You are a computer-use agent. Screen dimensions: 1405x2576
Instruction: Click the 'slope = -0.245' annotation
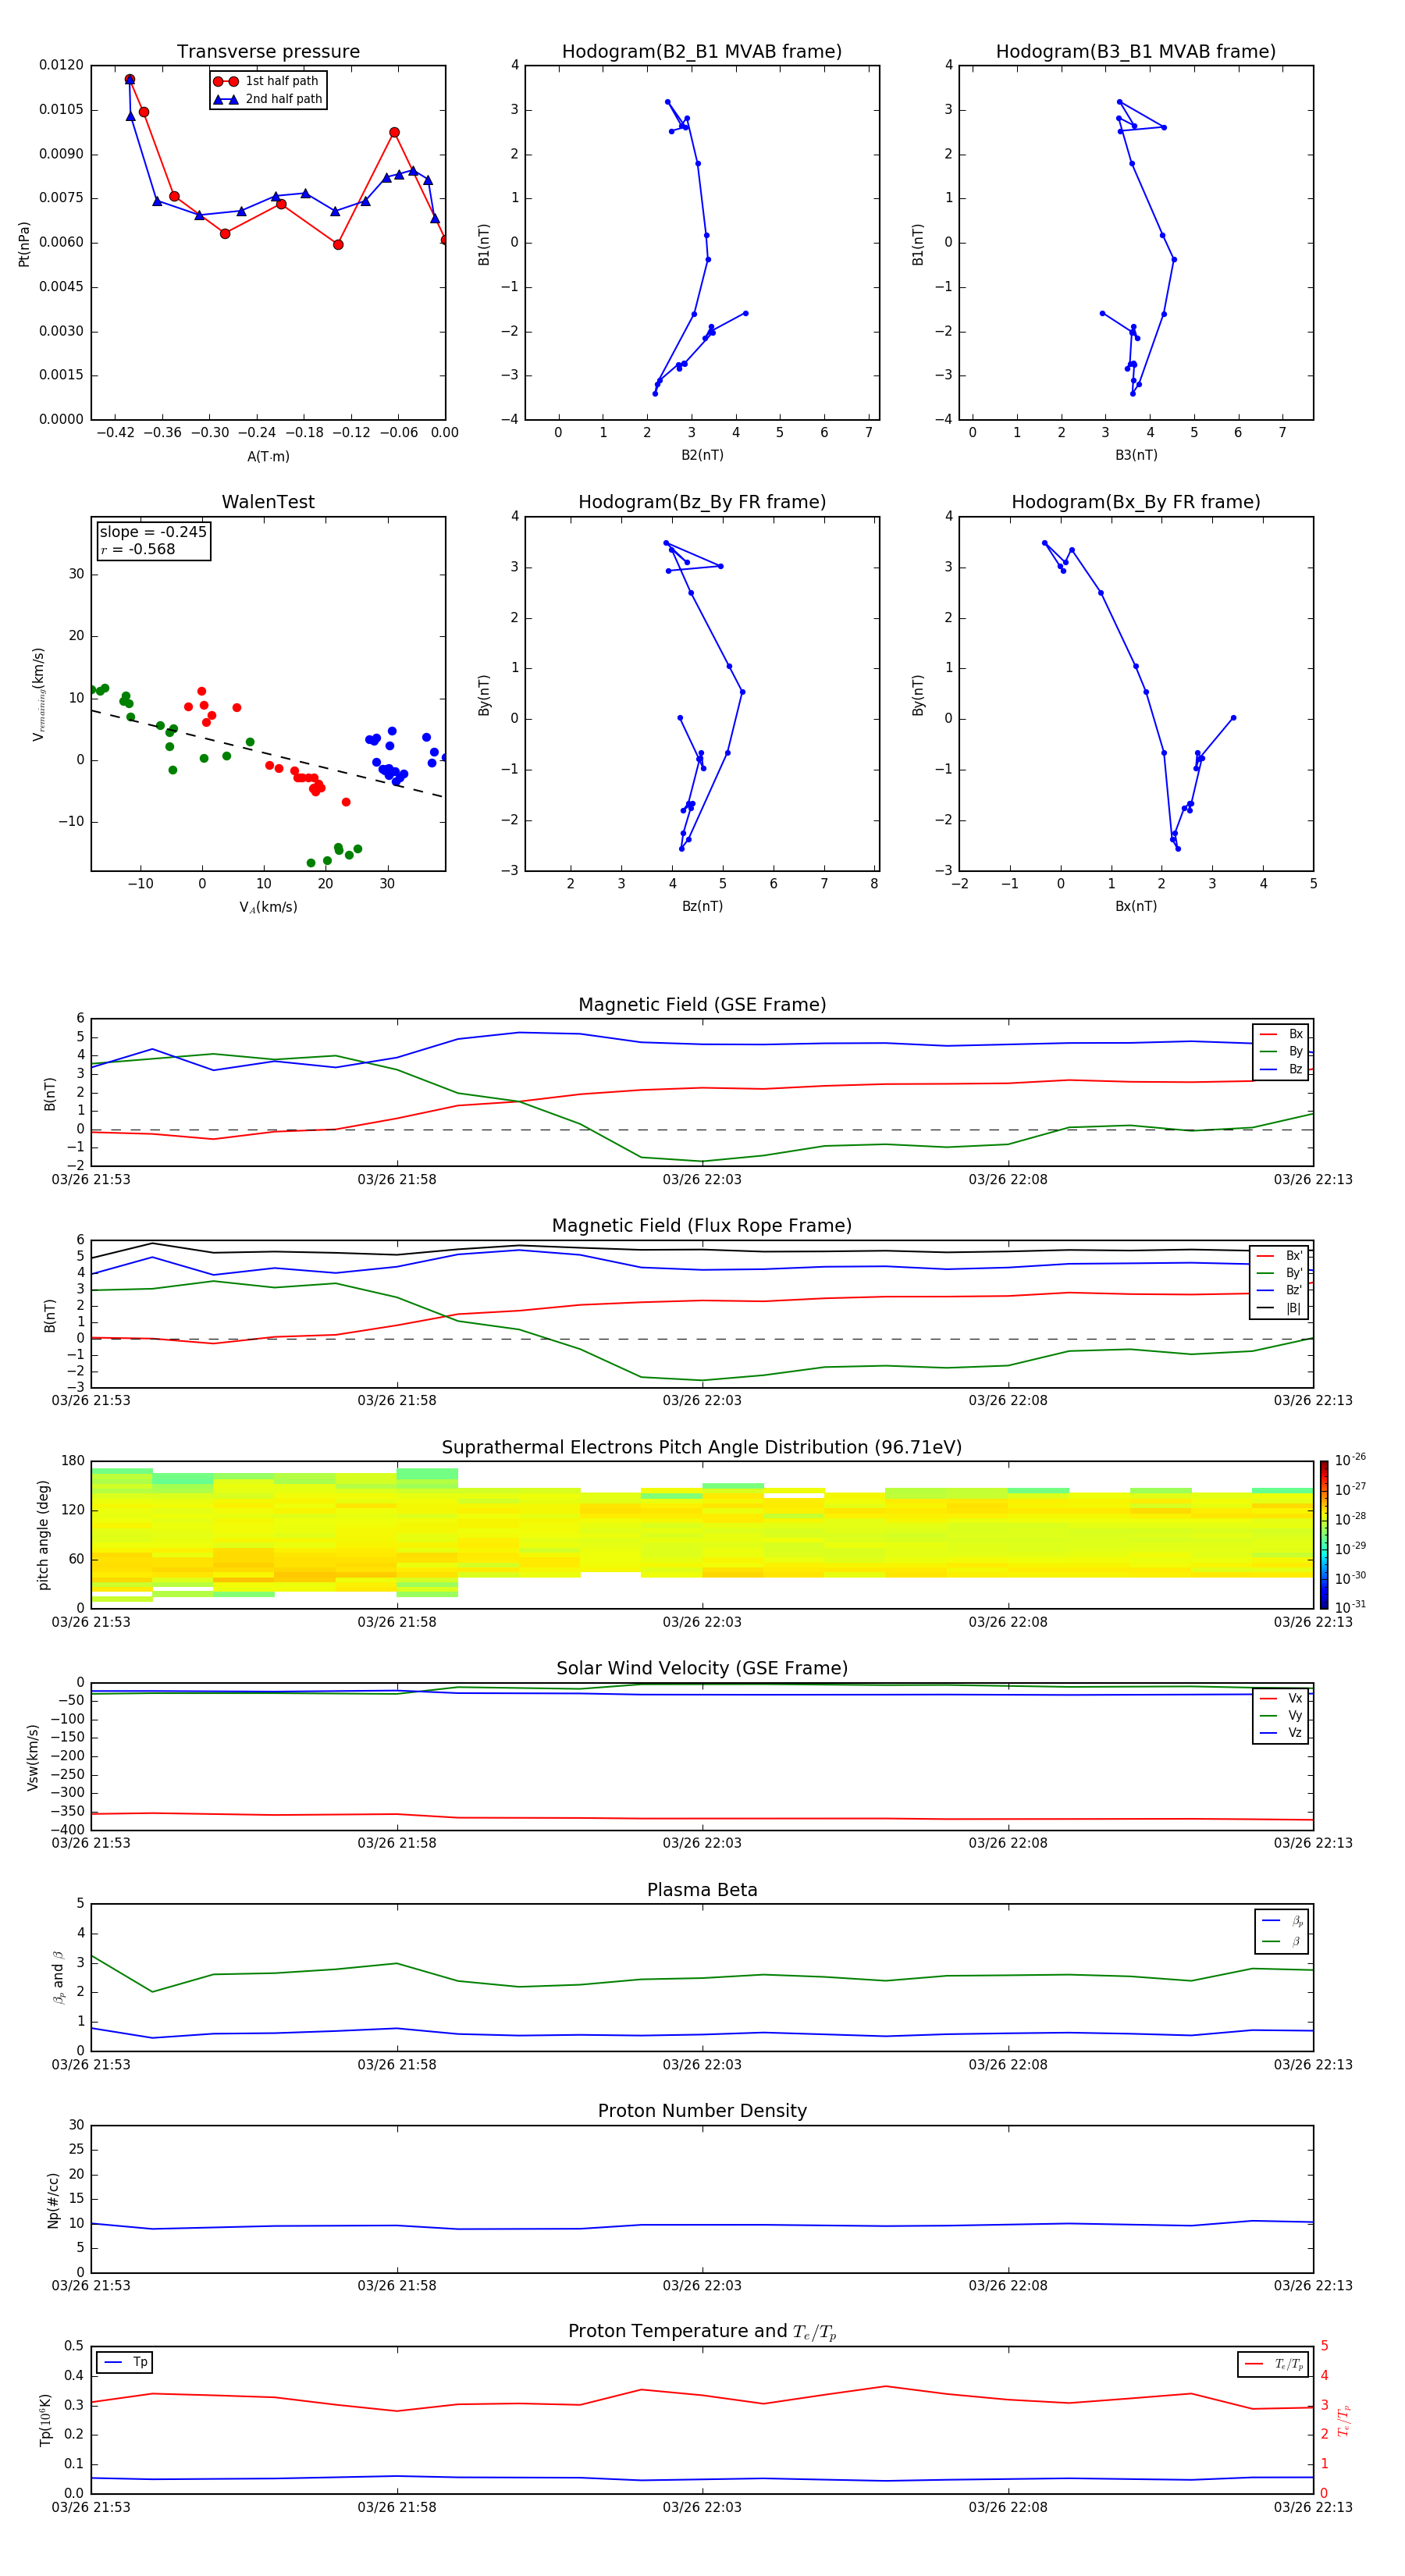pos(153,532)
